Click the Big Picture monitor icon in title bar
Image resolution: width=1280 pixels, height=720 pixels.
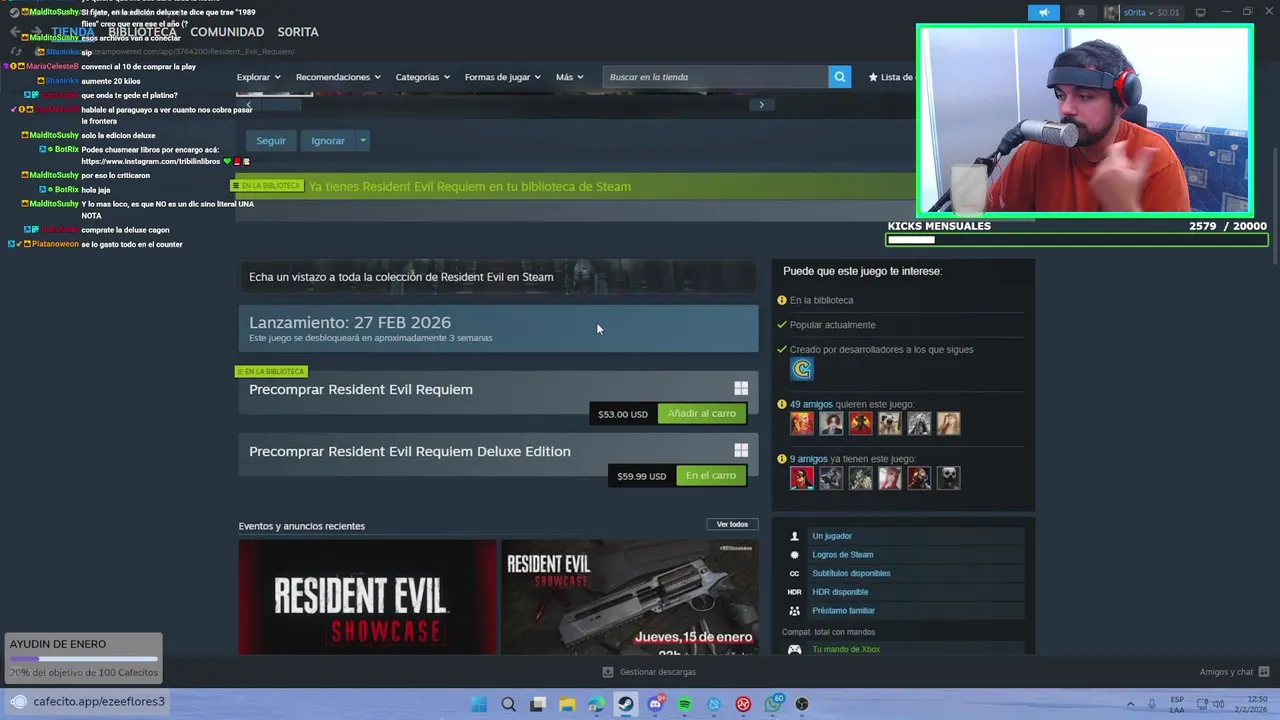tap(1200, 13)
